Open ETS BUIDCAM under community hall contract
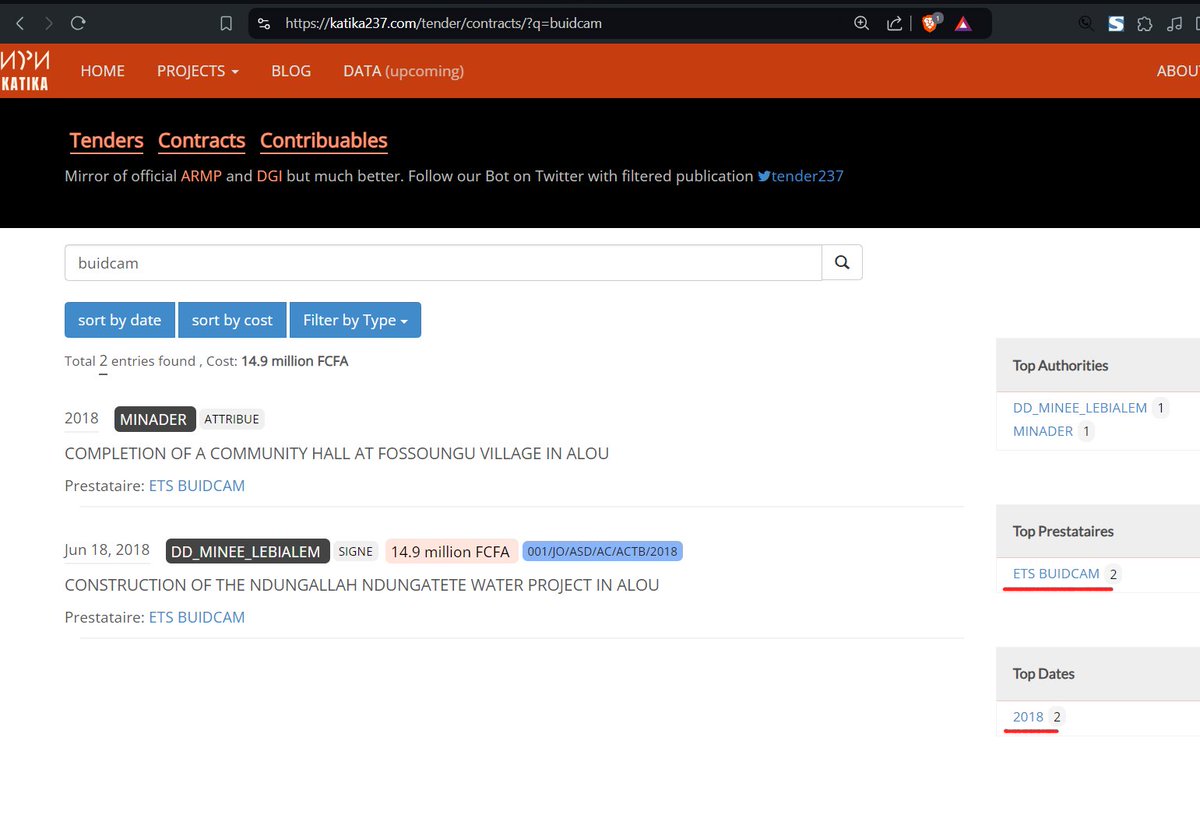This screenshot has height=839, width=1200. (197, 485)
